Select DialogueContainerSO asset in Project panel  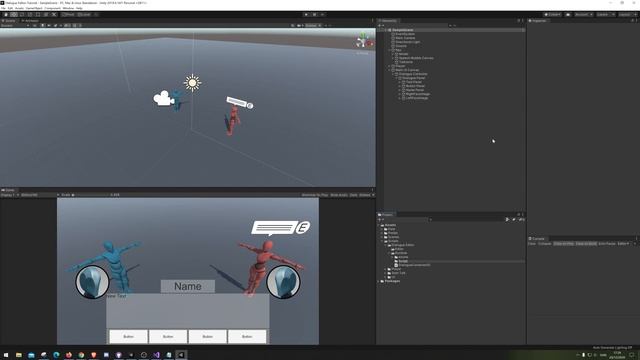[x=414, y=265]
